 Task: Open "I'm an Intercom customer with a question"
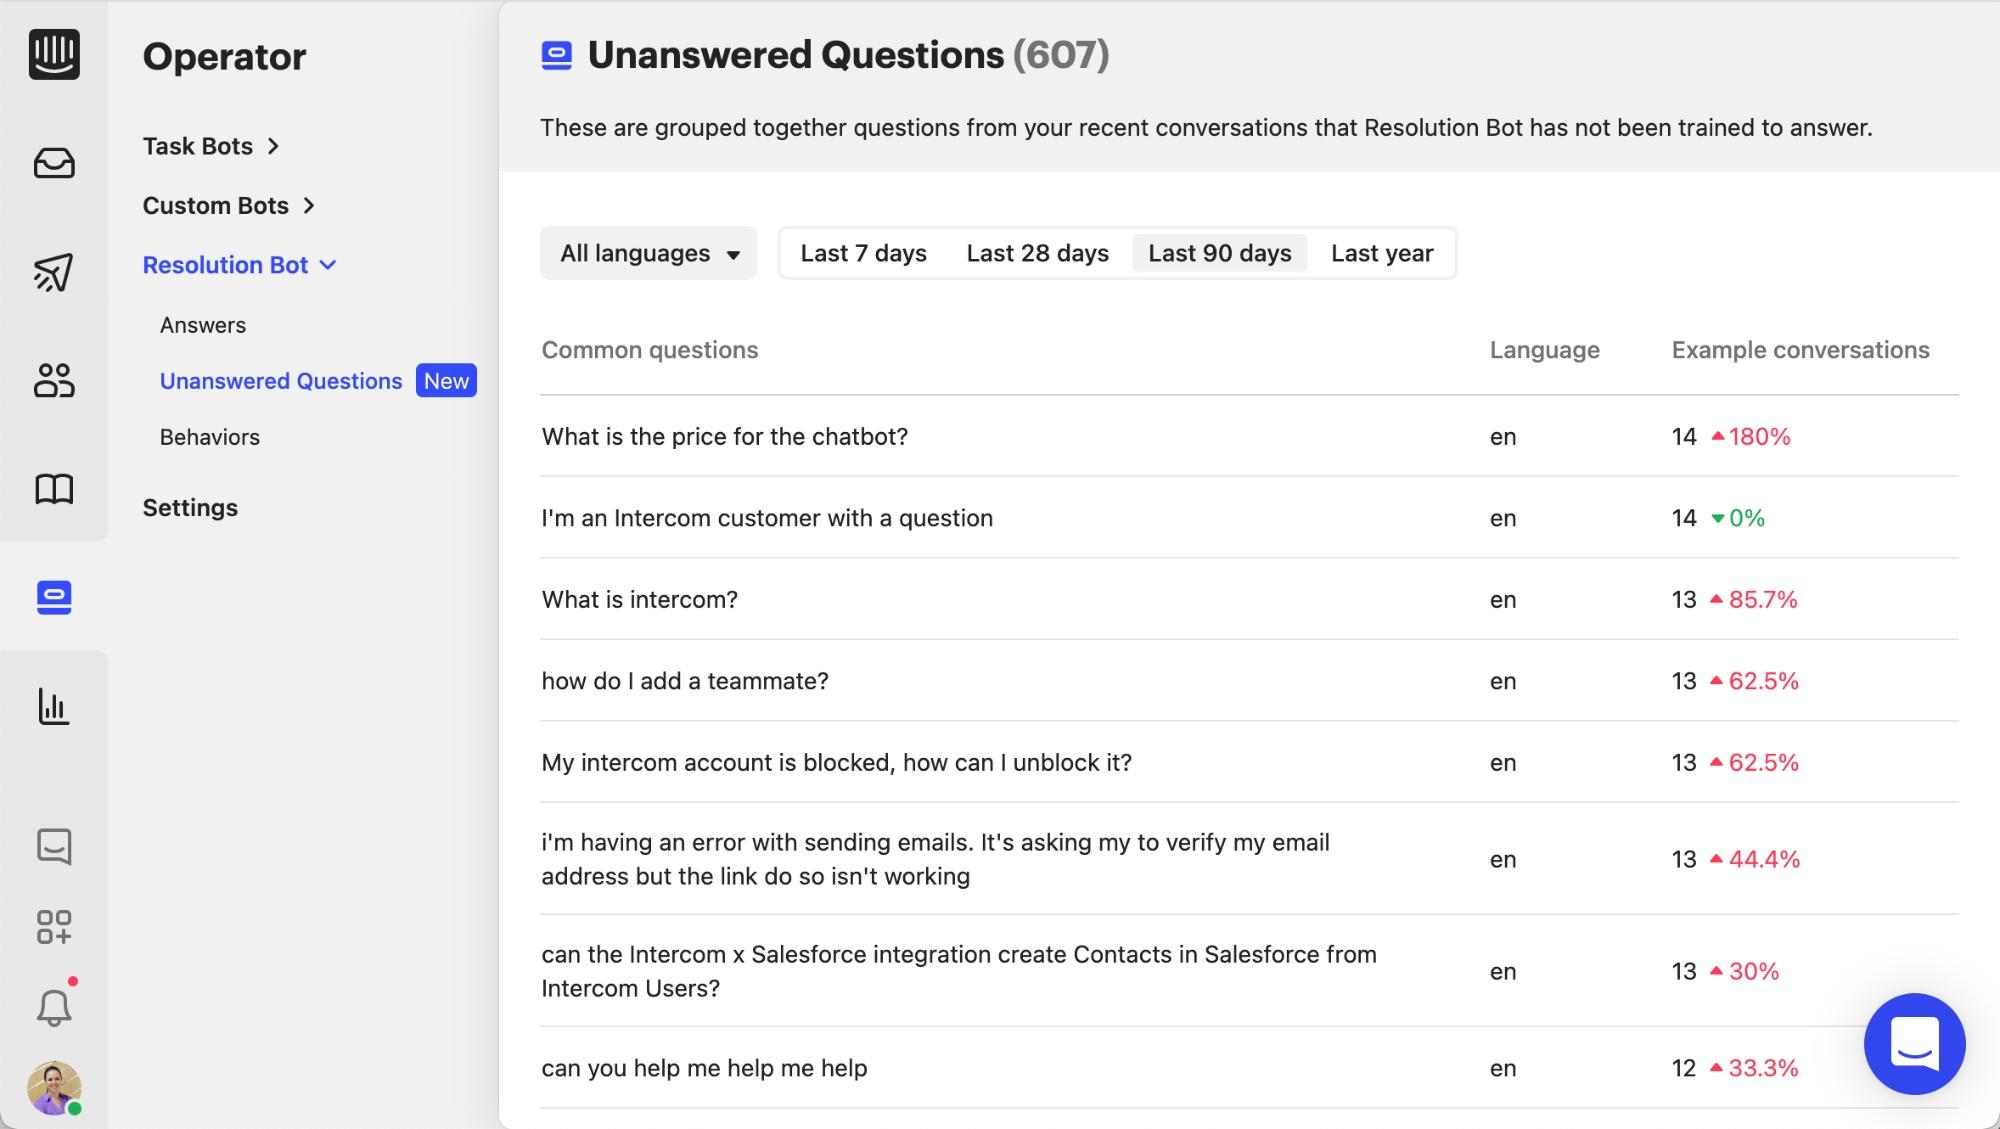767,518
